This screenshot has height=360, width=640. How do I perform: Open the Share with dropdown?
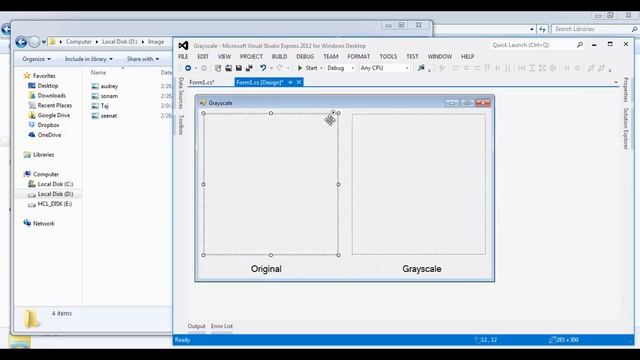143,59
